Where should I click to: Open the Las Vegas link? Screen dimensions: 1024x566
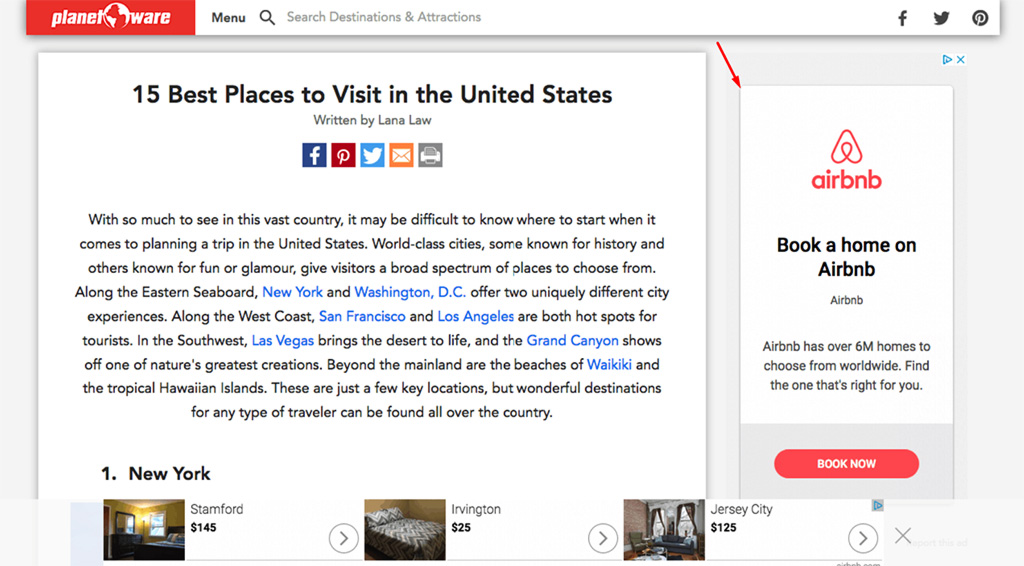tap(282, 340)
